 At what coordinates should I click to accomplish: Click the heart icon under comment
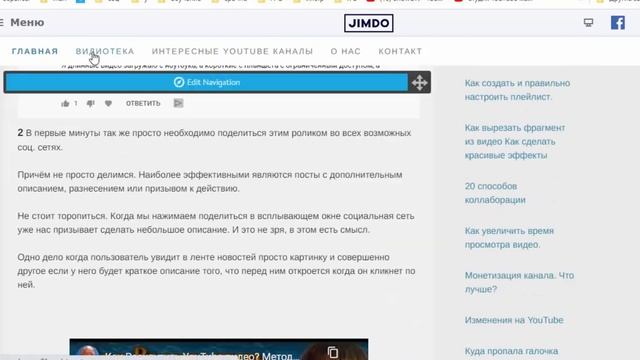click(x=108, y=104)
